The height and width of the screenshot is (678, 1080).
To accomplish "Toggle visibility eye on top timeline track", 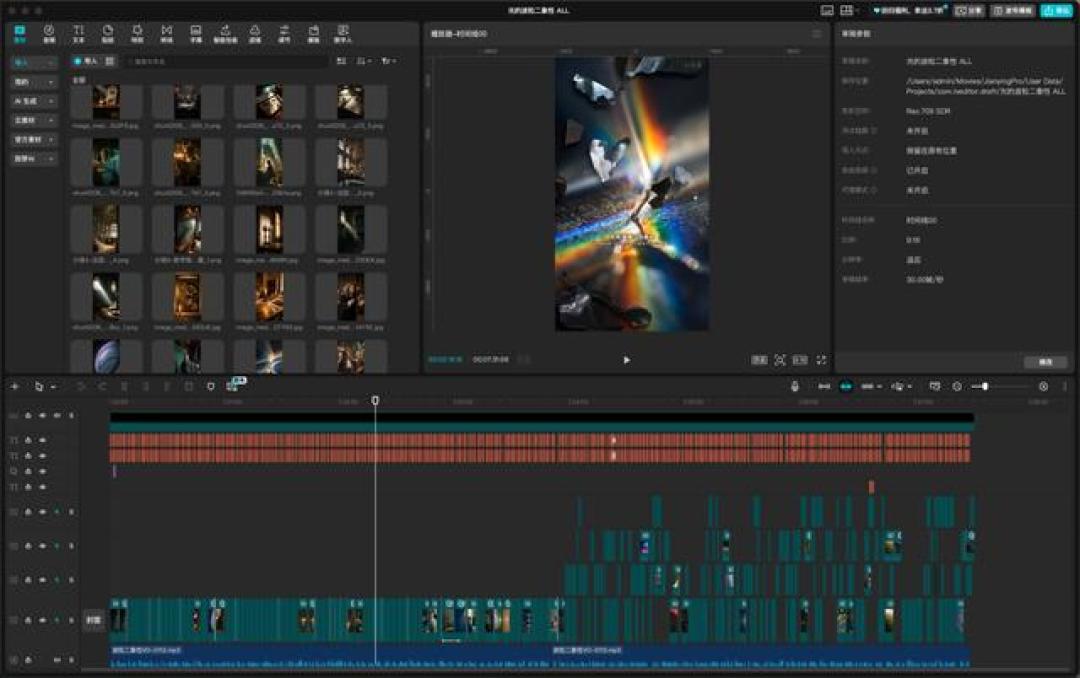I will [43, 416].
